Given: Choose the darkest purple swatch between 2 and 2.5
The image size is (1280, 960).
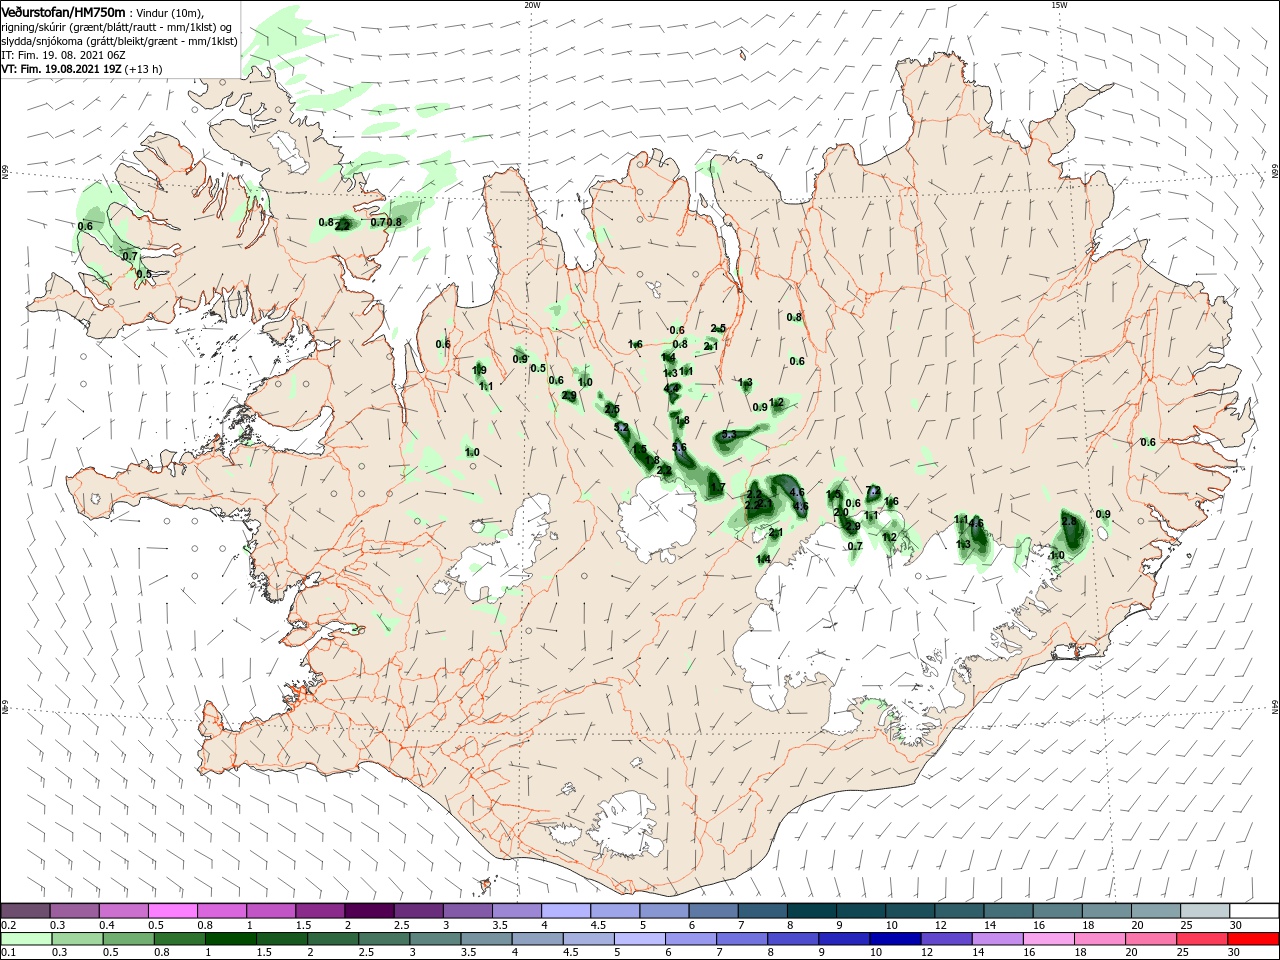Looking at the screenshot, I should pyautogui.click(x=369, y=911).
